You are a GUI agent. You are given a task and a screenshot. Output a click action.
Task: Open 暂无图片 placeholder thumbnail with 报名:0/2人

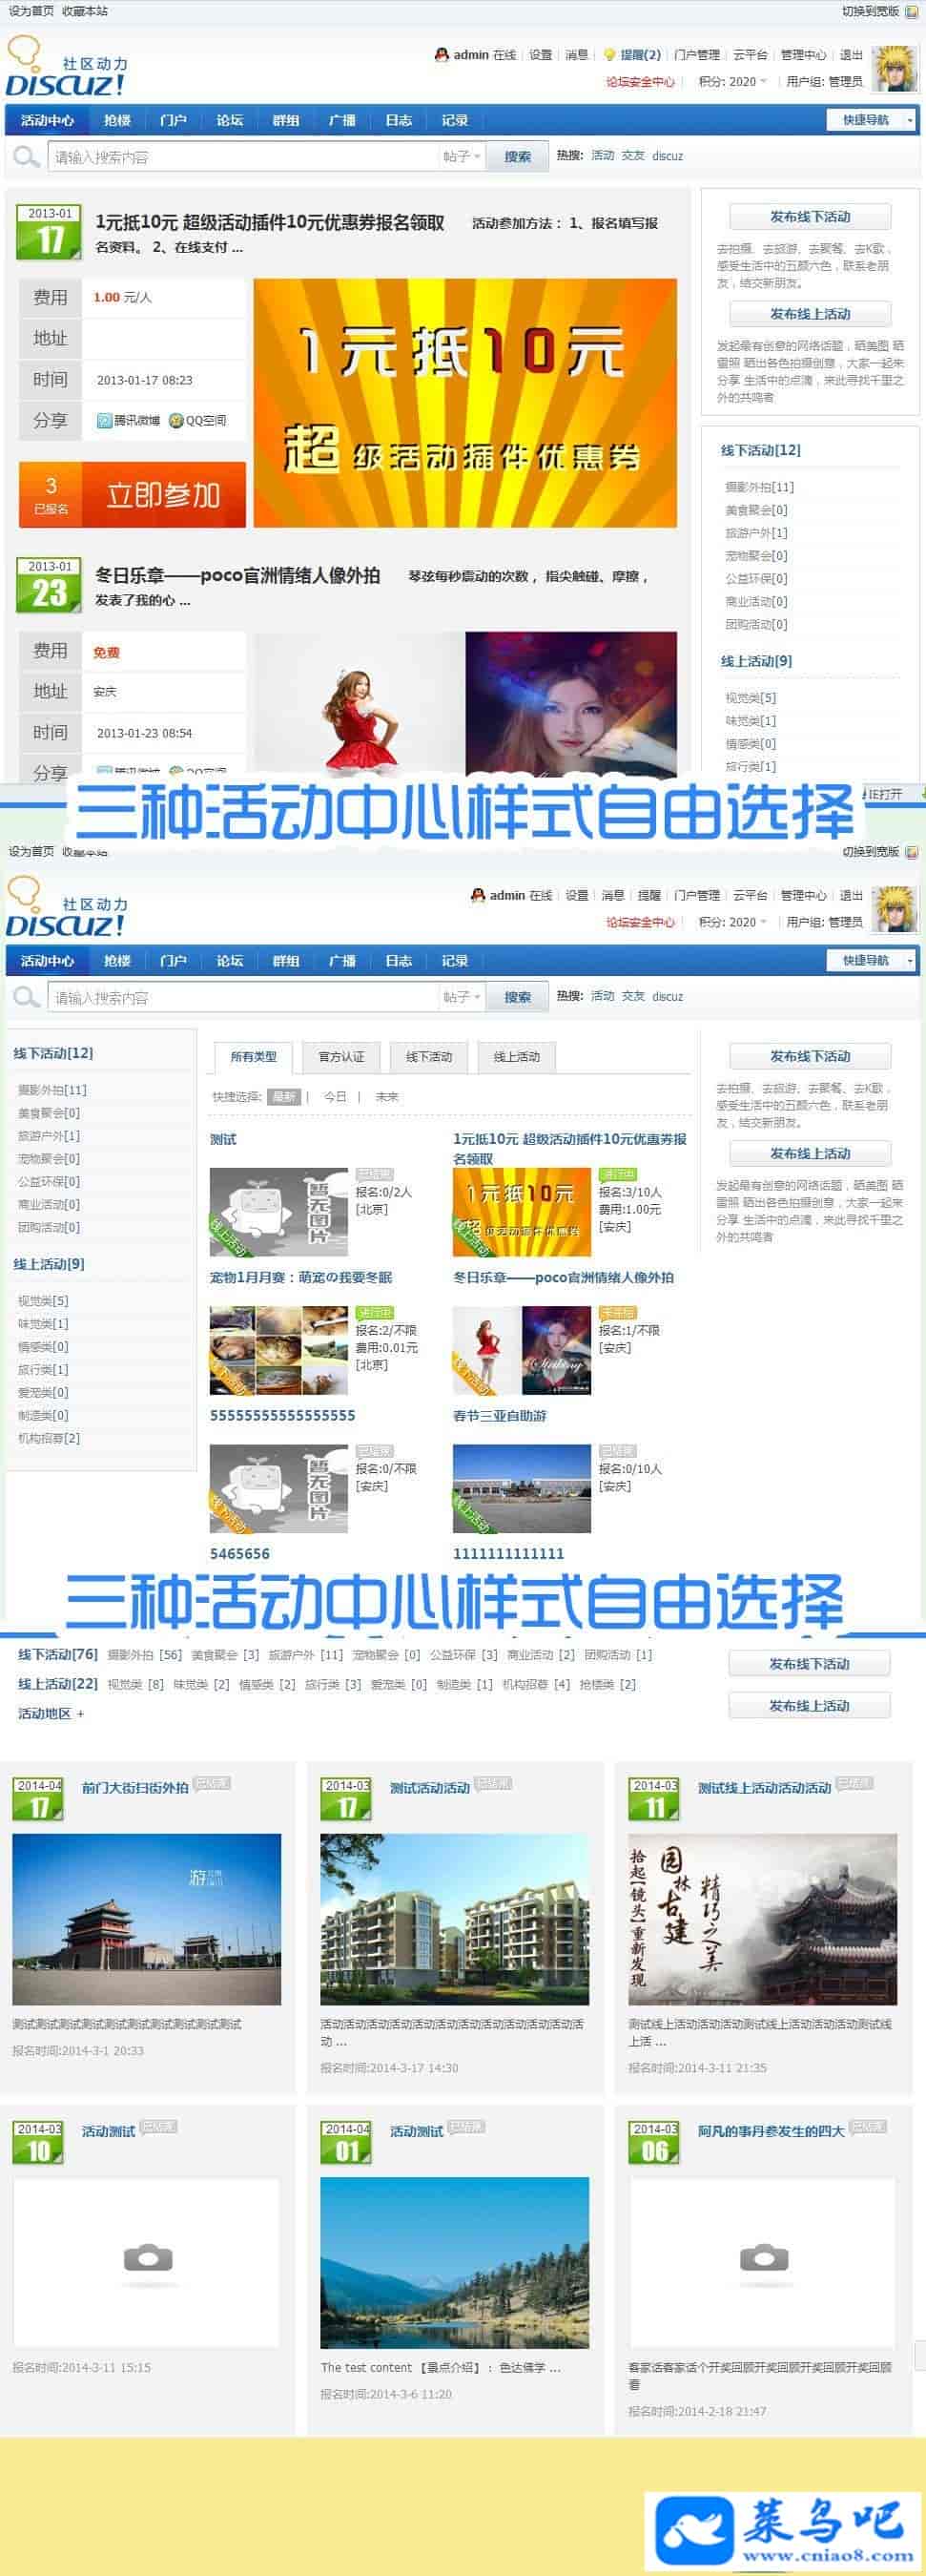tap(278, 1212)
